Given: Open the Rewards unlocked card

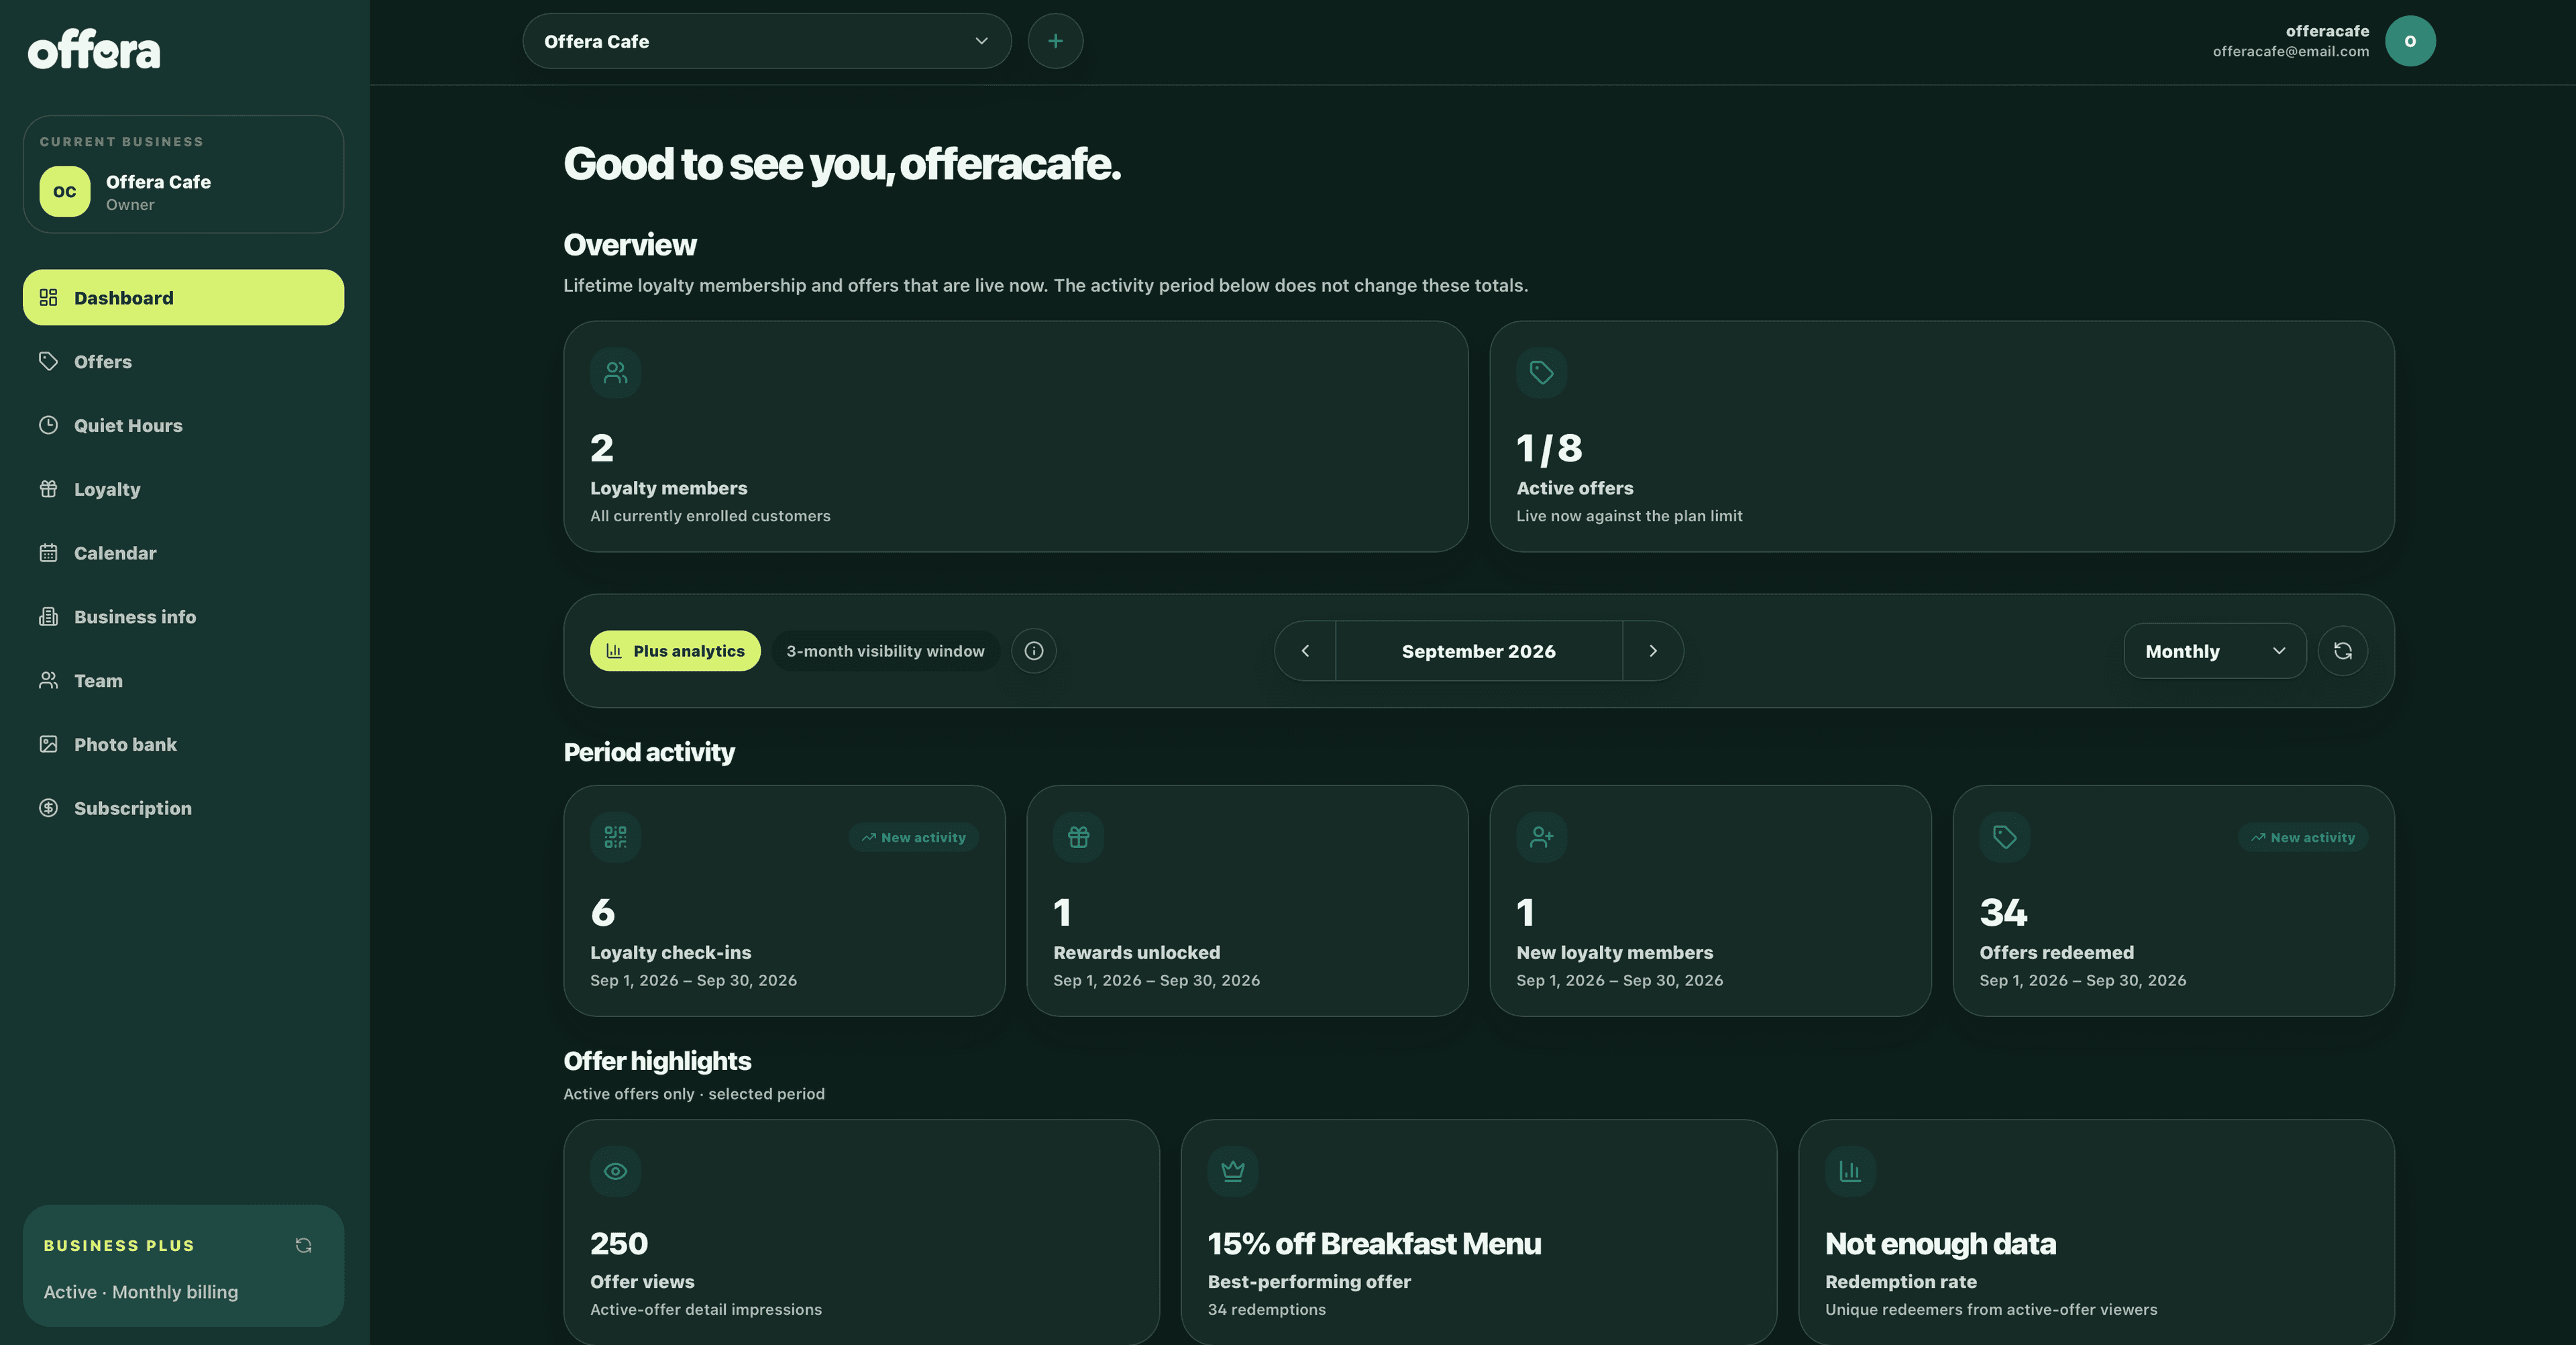Looking at the screenshot, I should click(x=1247, y=900).
